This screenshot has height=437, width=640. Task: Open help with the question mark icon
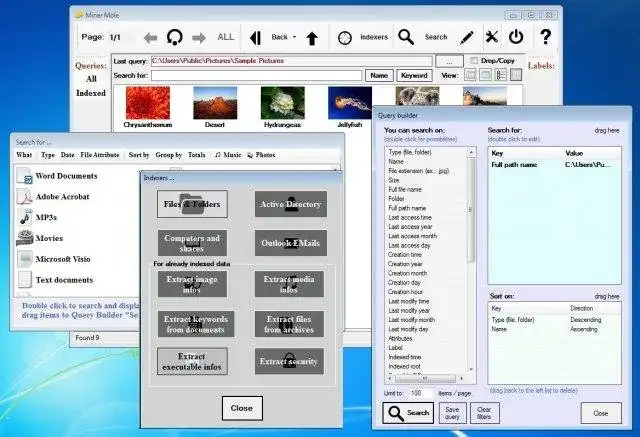coord(546,37)
